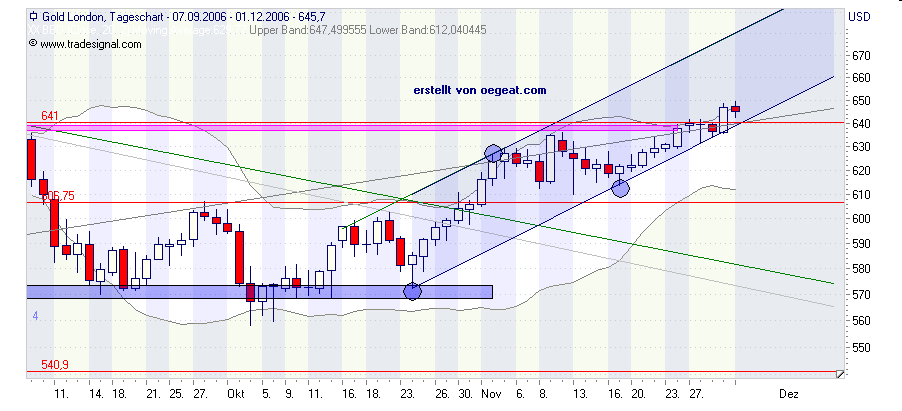This screenshot has width=902, height=411.
Task: Click the '11.' date label left of '14.'
Action: coord(61,394)
